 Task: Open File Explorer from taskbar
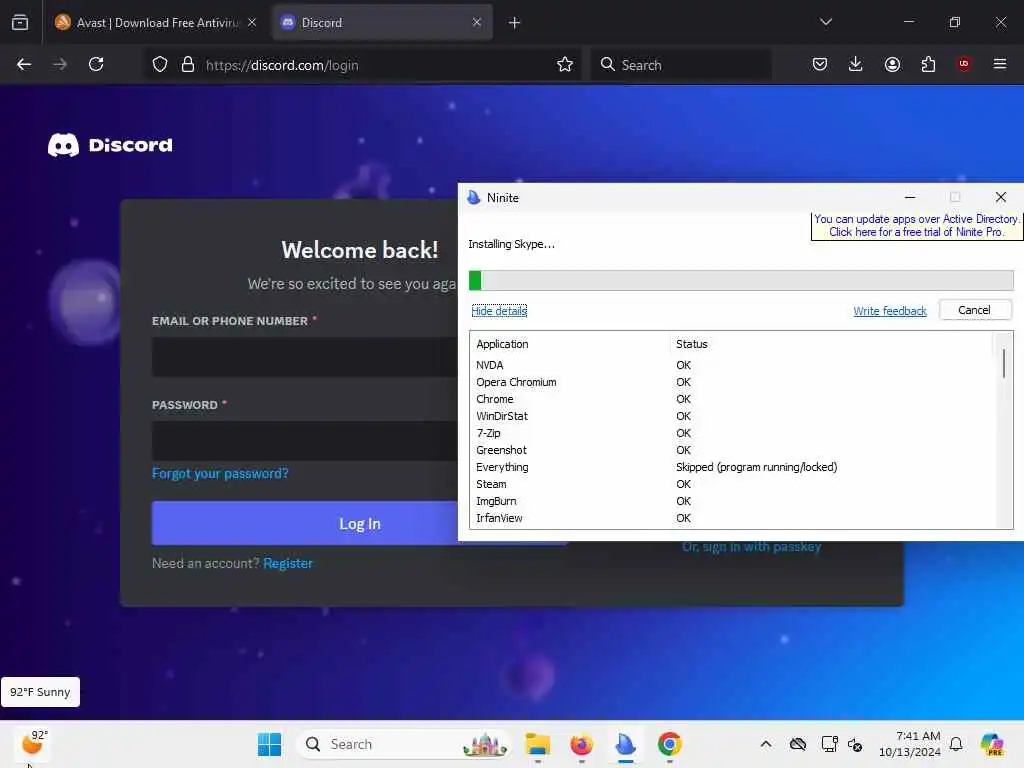[x=537, y=744]
